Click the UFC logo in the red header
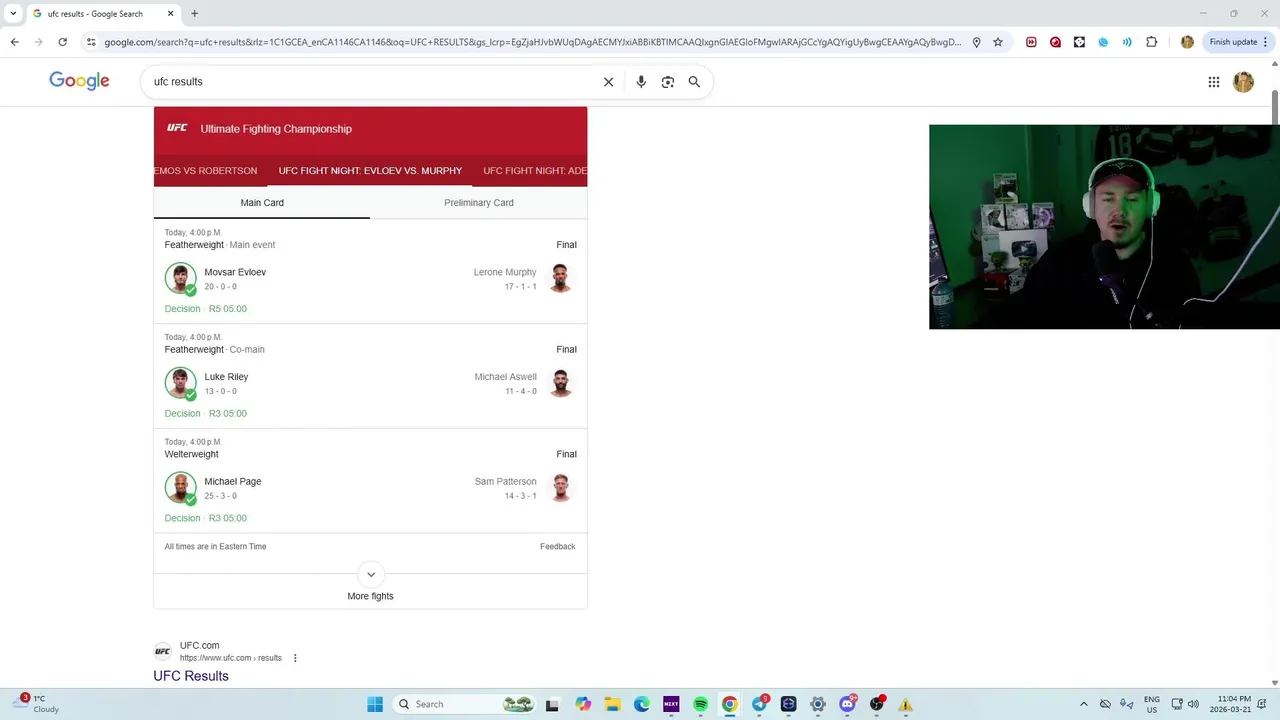The image size is (1280, 720). (177, 128)
